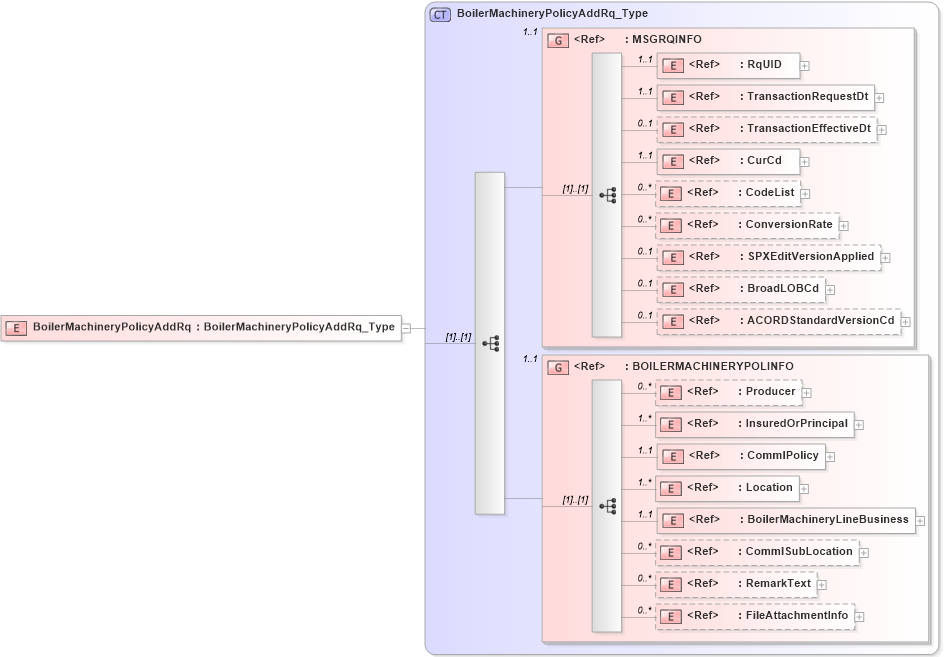944x657 pixels.
Task: Select the compositor icon next to the root element
Action: point(490,343)
